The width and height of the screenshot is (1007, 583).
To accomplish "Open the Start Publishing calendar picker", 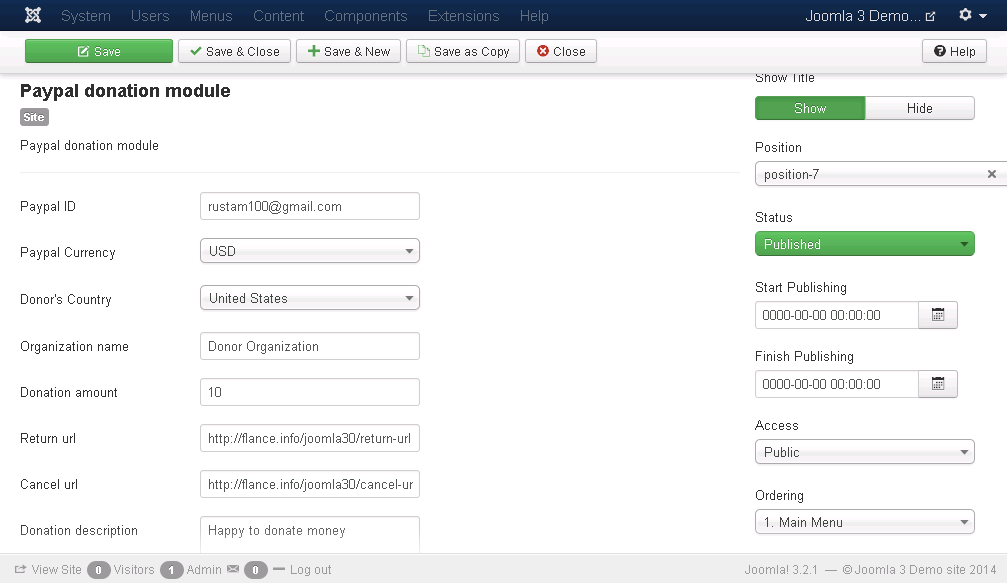I will click(x=938, y=315).
